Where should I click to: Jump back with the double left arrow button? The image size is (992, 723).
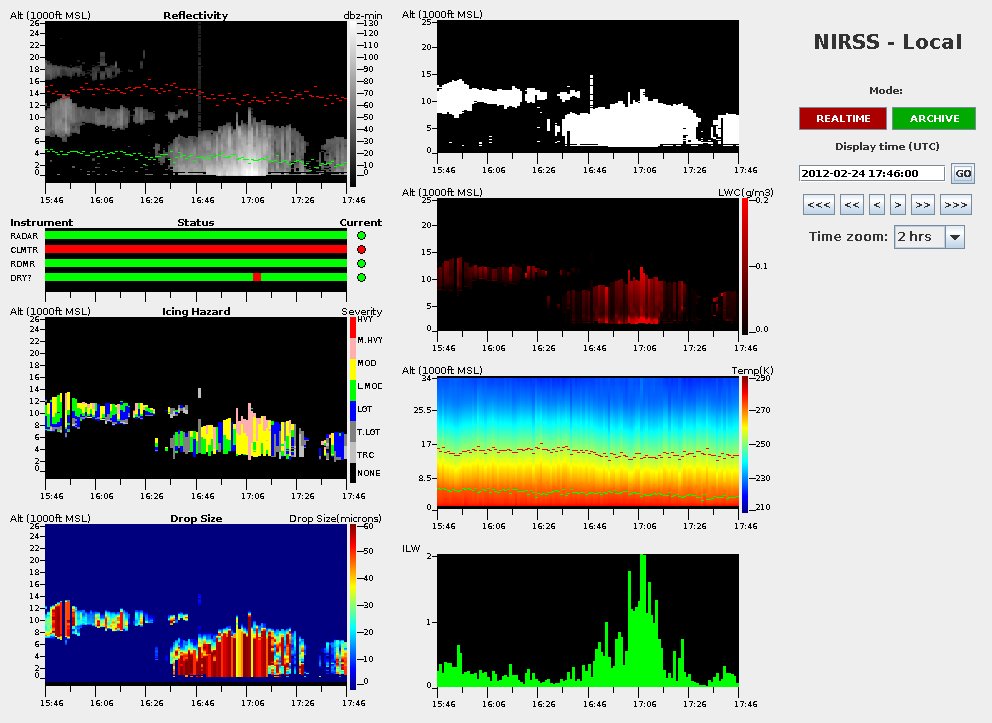coord(852,205)
